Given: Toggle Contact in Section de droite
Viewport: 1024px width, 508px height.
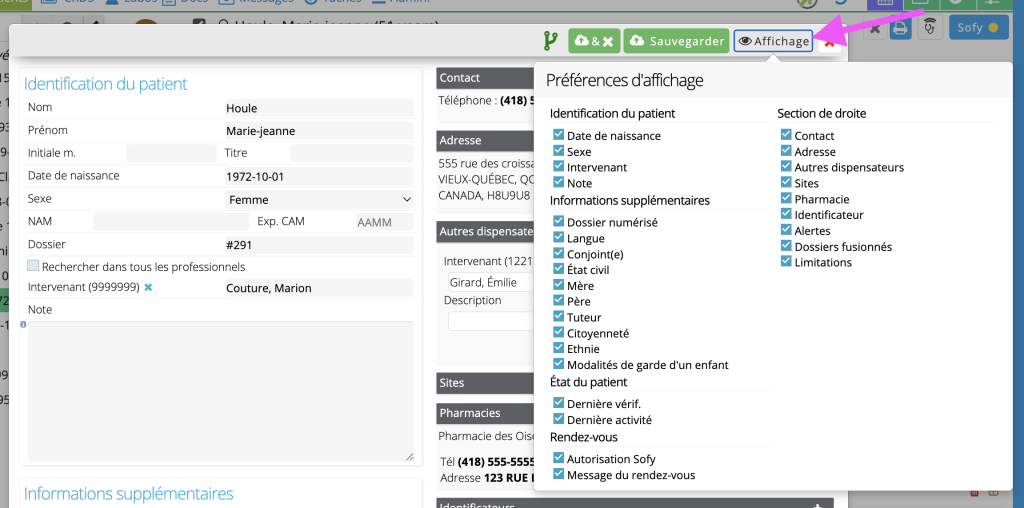Looking at the screenshot, I should click(x=786, y=135).
